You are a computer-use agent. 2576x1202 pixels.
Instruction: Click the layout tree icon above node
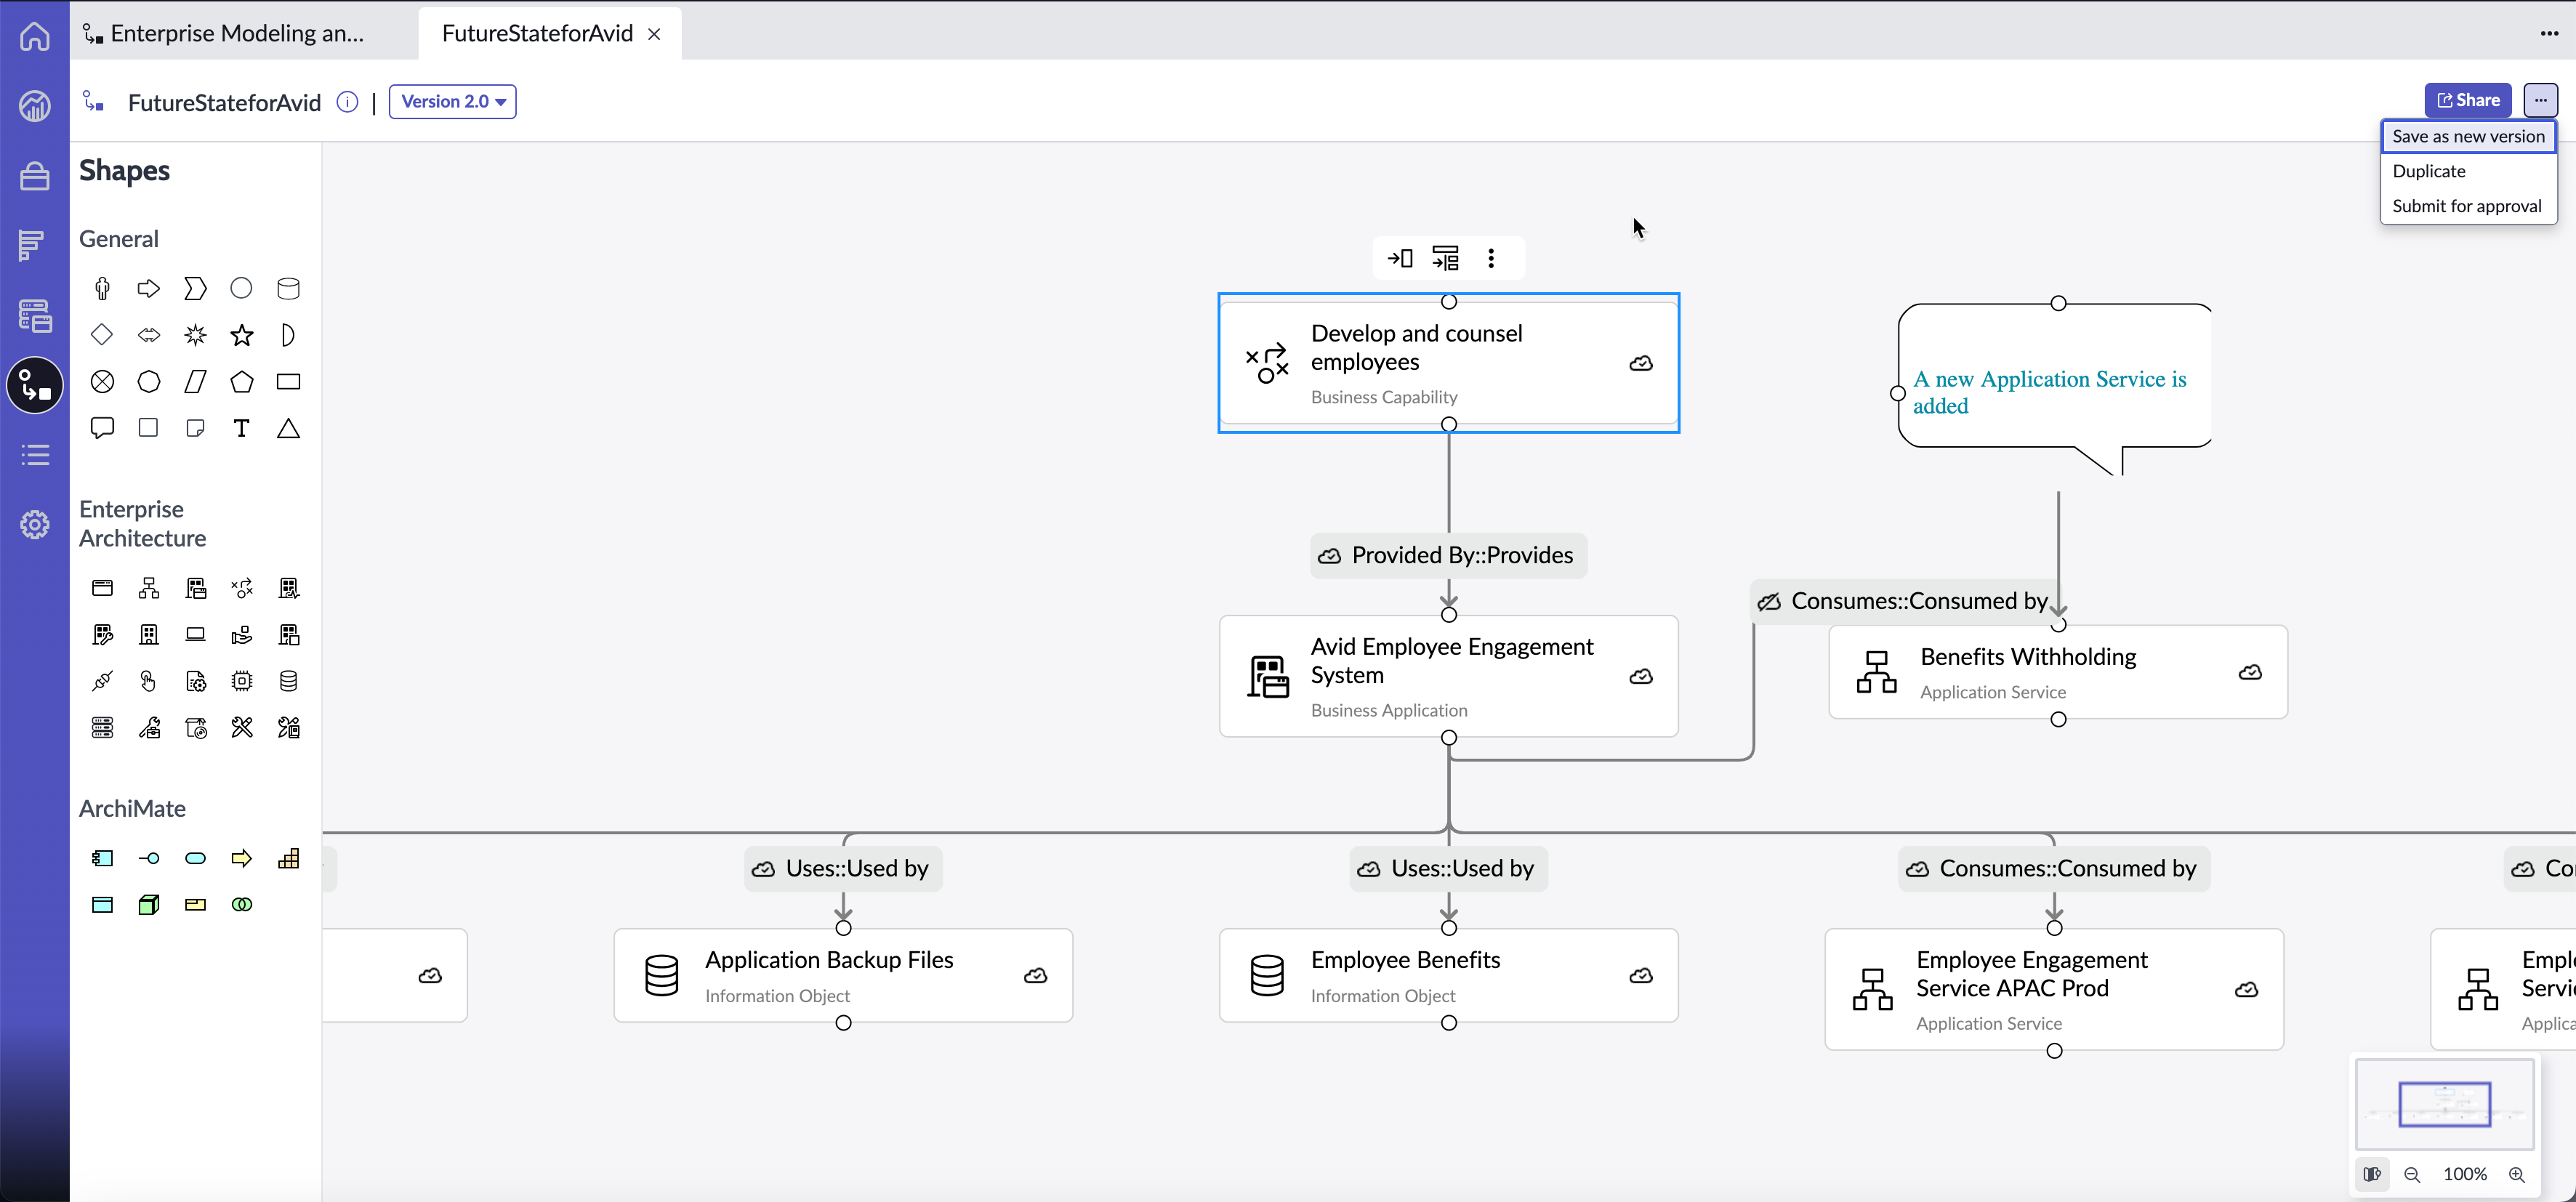pos(1446,259)
